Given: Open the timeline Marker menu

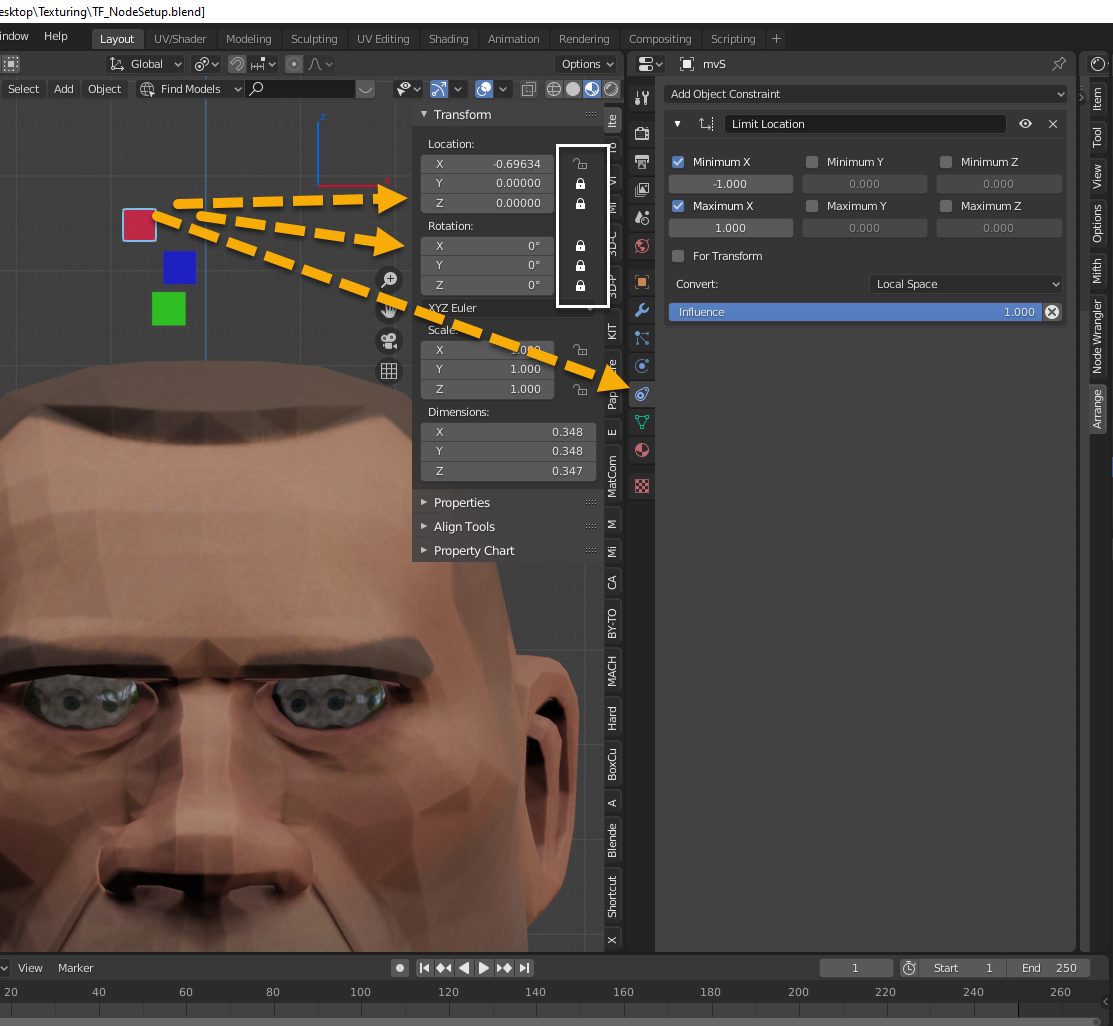Looking at the screenshot, I should tap(75, 968).
